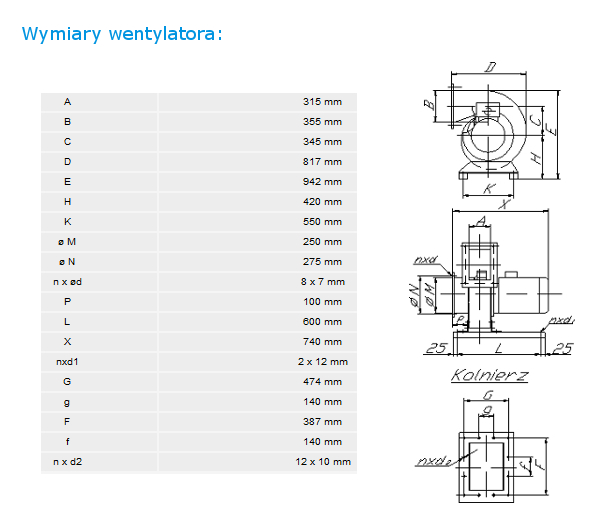600x520 pixels.
Task: Select the '550 mm' value for K
Action: tap(322, 222)
